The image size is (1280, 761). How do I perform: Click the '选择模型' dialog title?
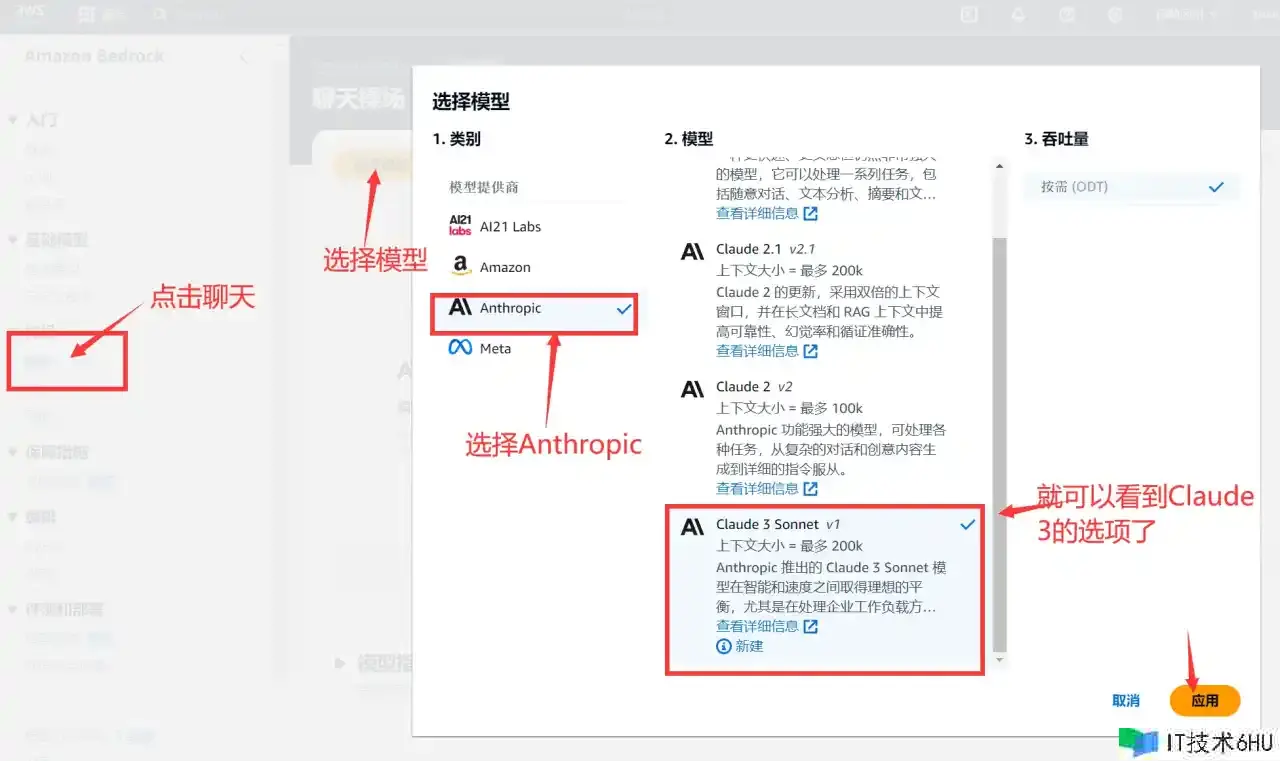click(471, 101)
